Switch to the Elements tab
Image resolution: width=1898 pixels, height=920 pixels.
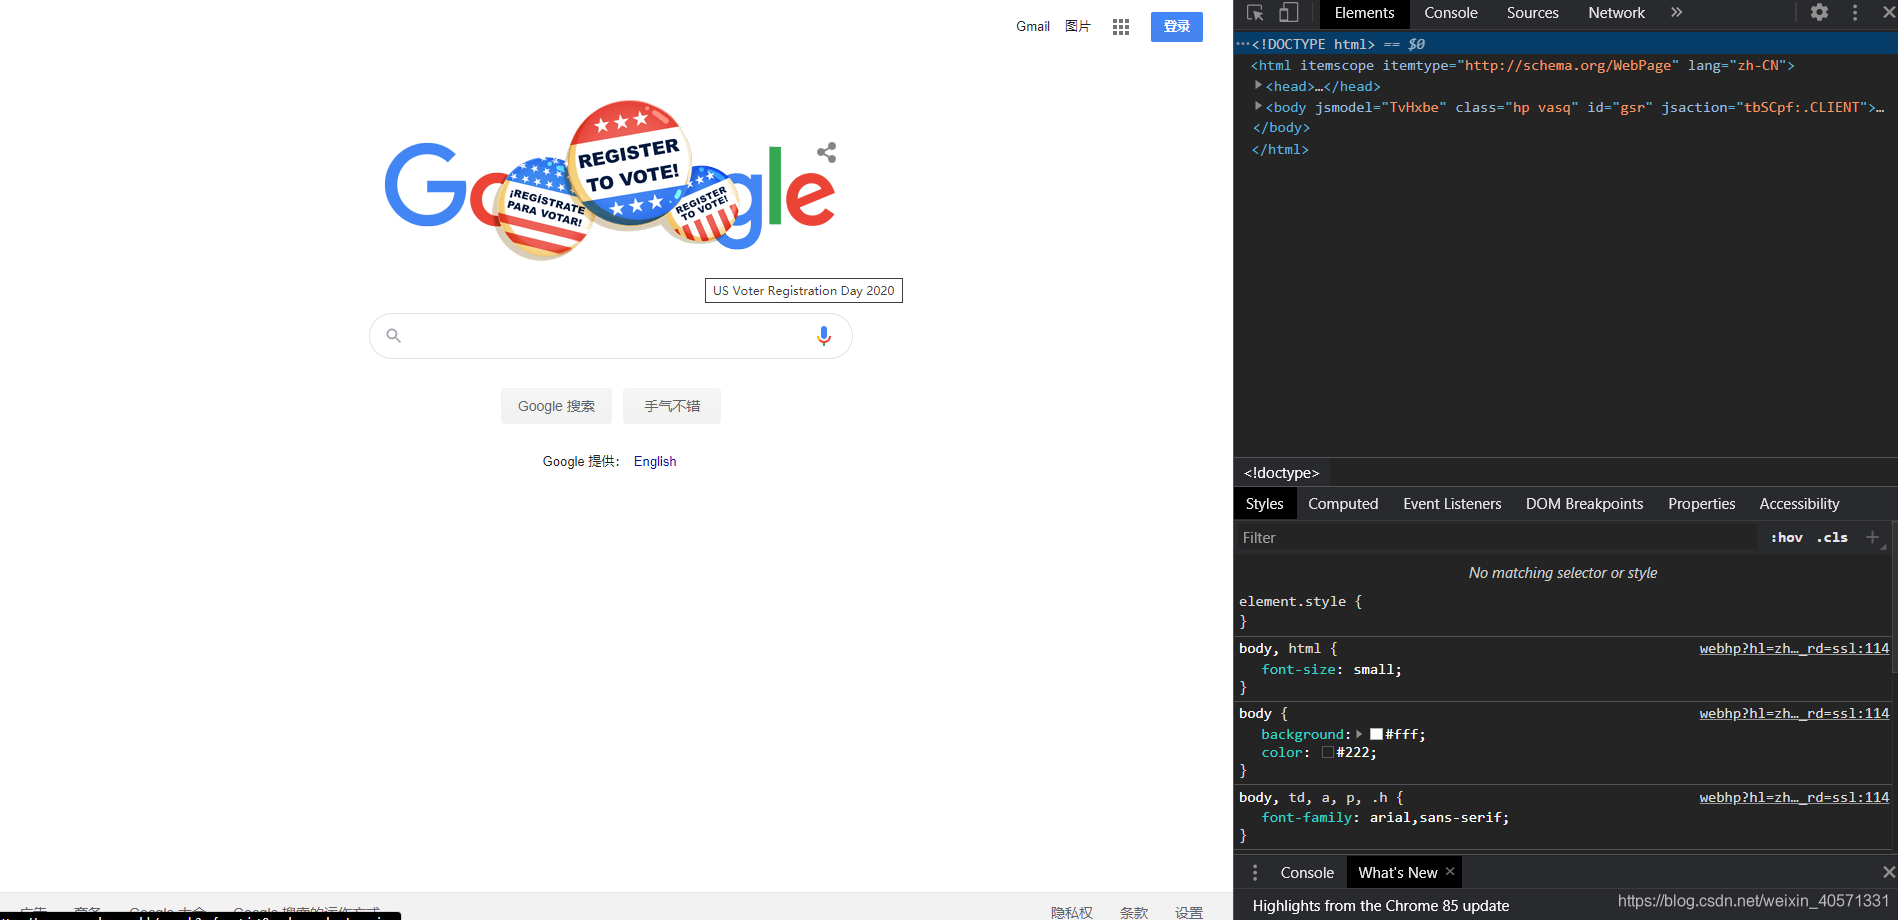click(1364, 13)
